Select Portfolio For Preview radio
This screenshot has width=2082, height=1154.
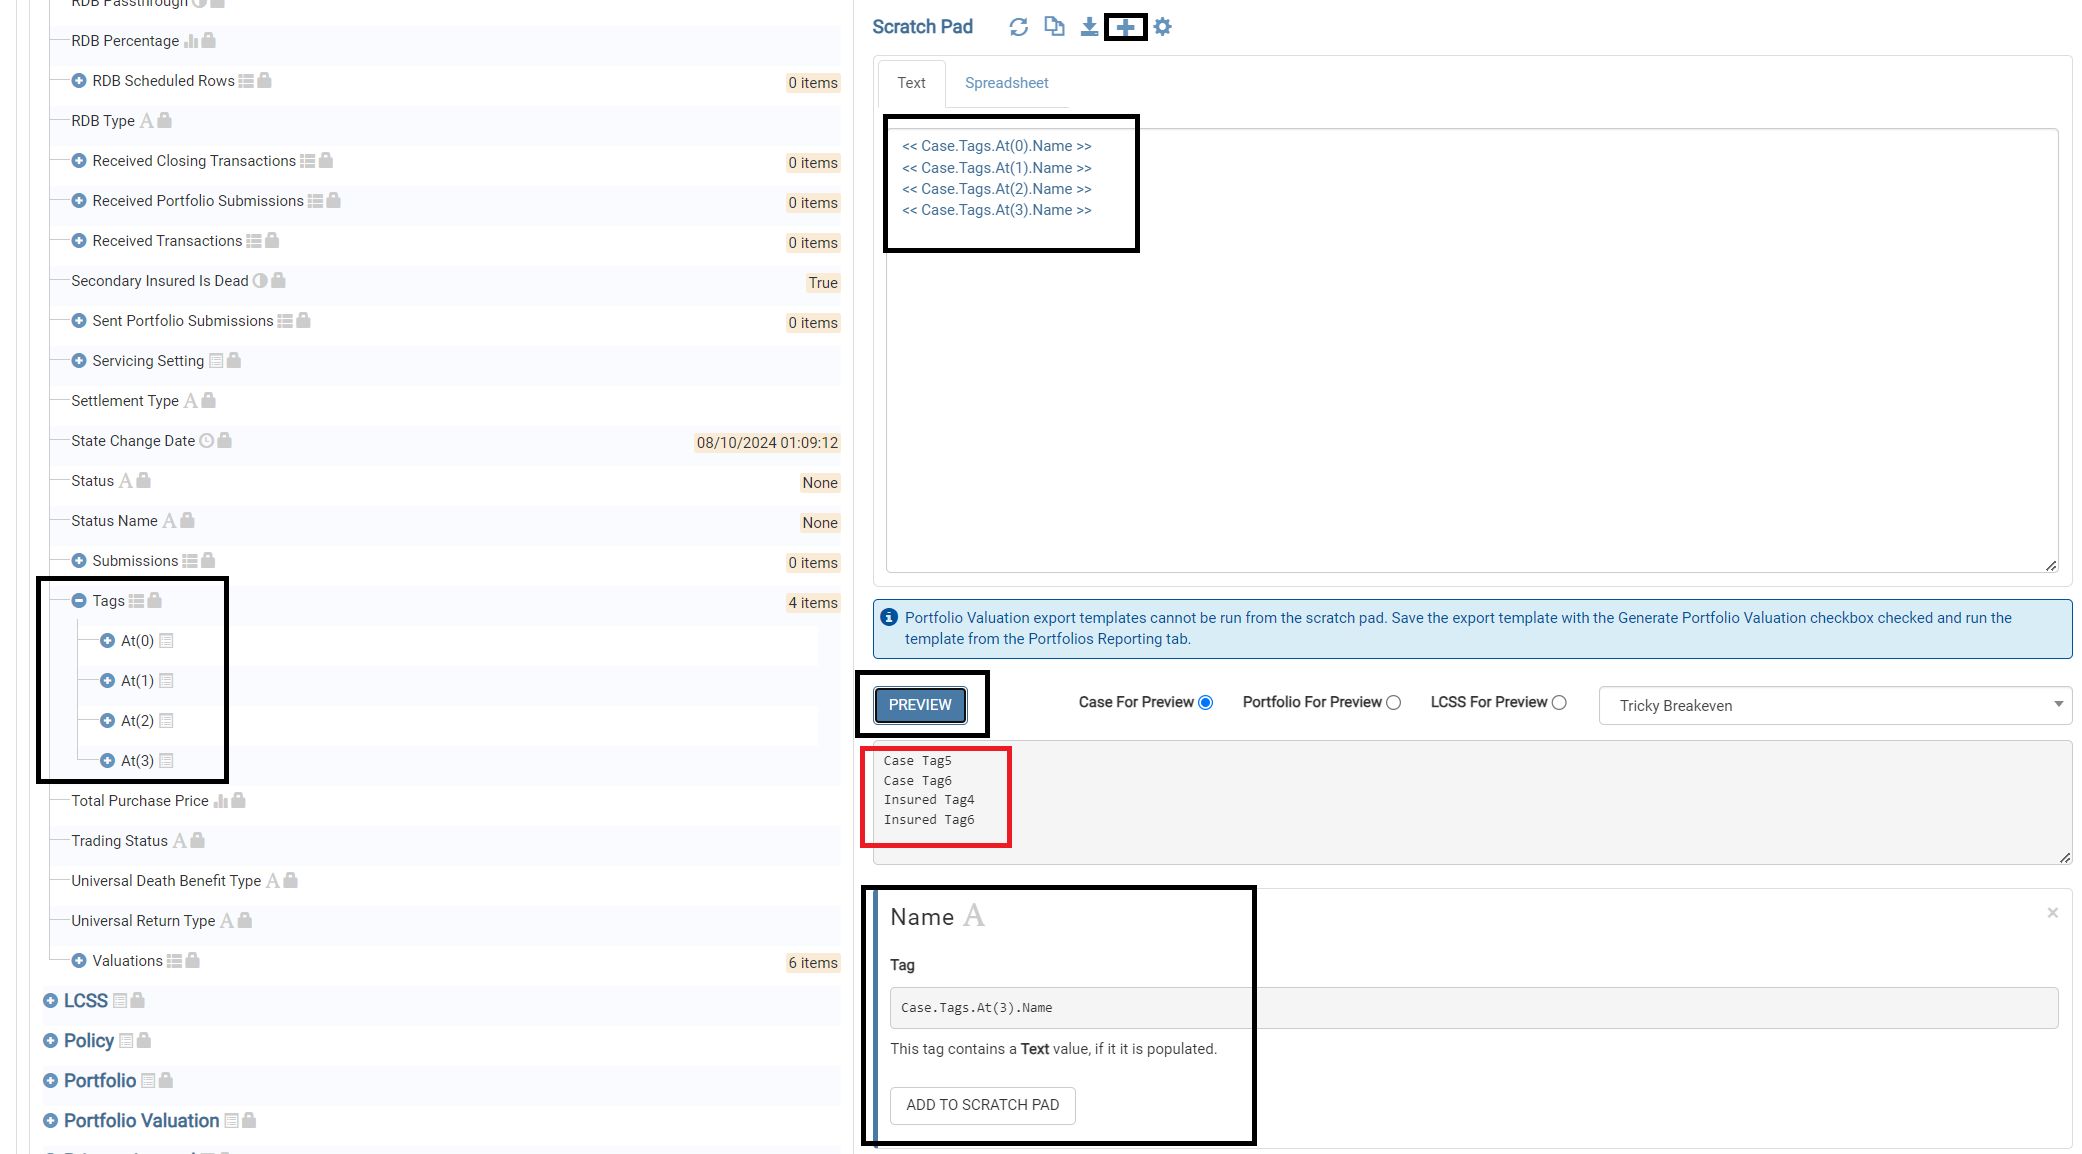1393,703
